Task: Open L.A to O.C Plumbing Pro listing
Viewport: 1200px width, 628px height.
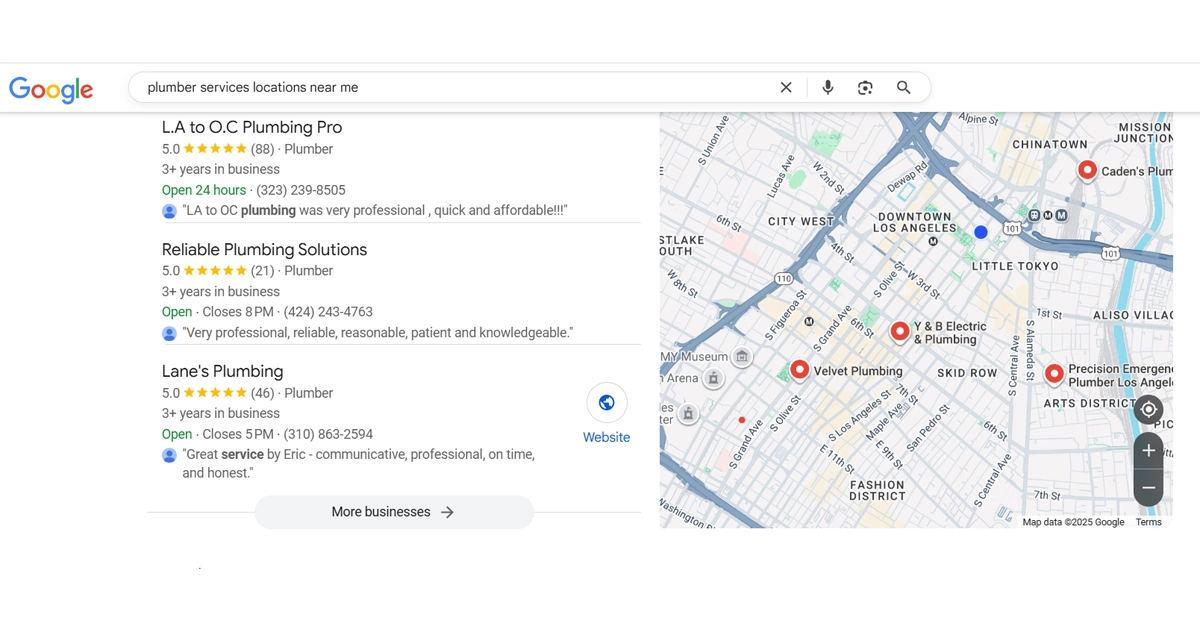Action: click(252, 128)
